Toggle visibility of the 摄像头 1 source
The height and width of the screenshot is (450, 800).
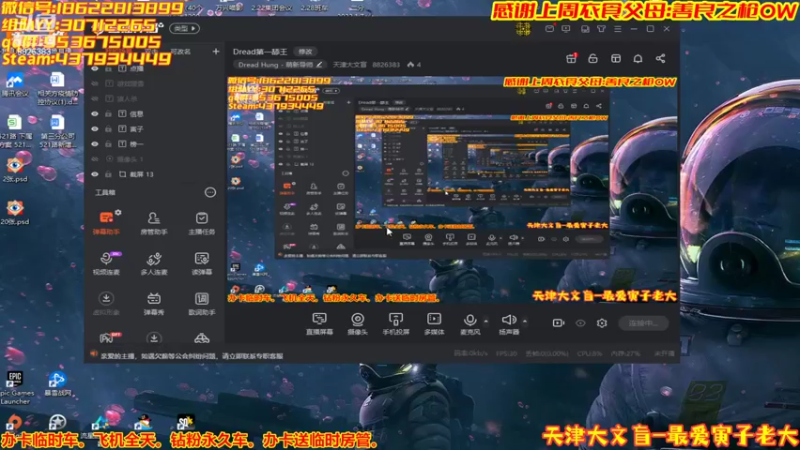tap(94, 159)
